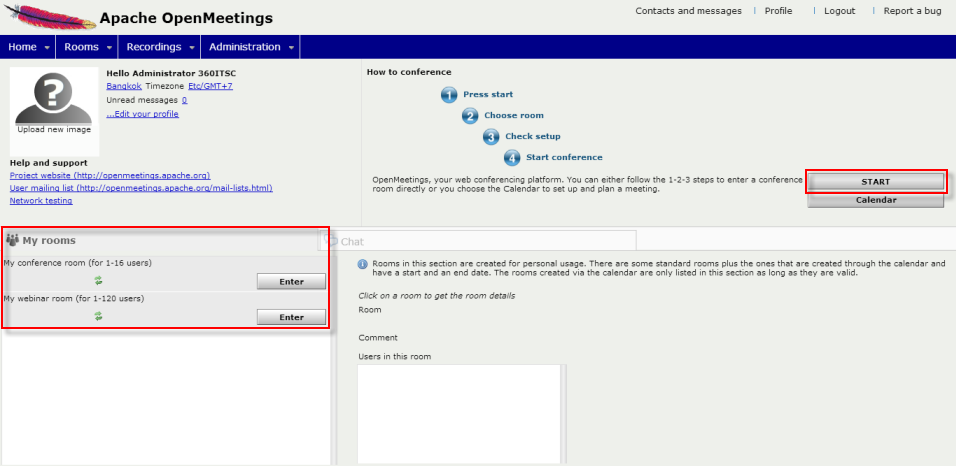956x466 pixels.
Task: Expand the Administration menu arrow
Action: click(291, 48)
